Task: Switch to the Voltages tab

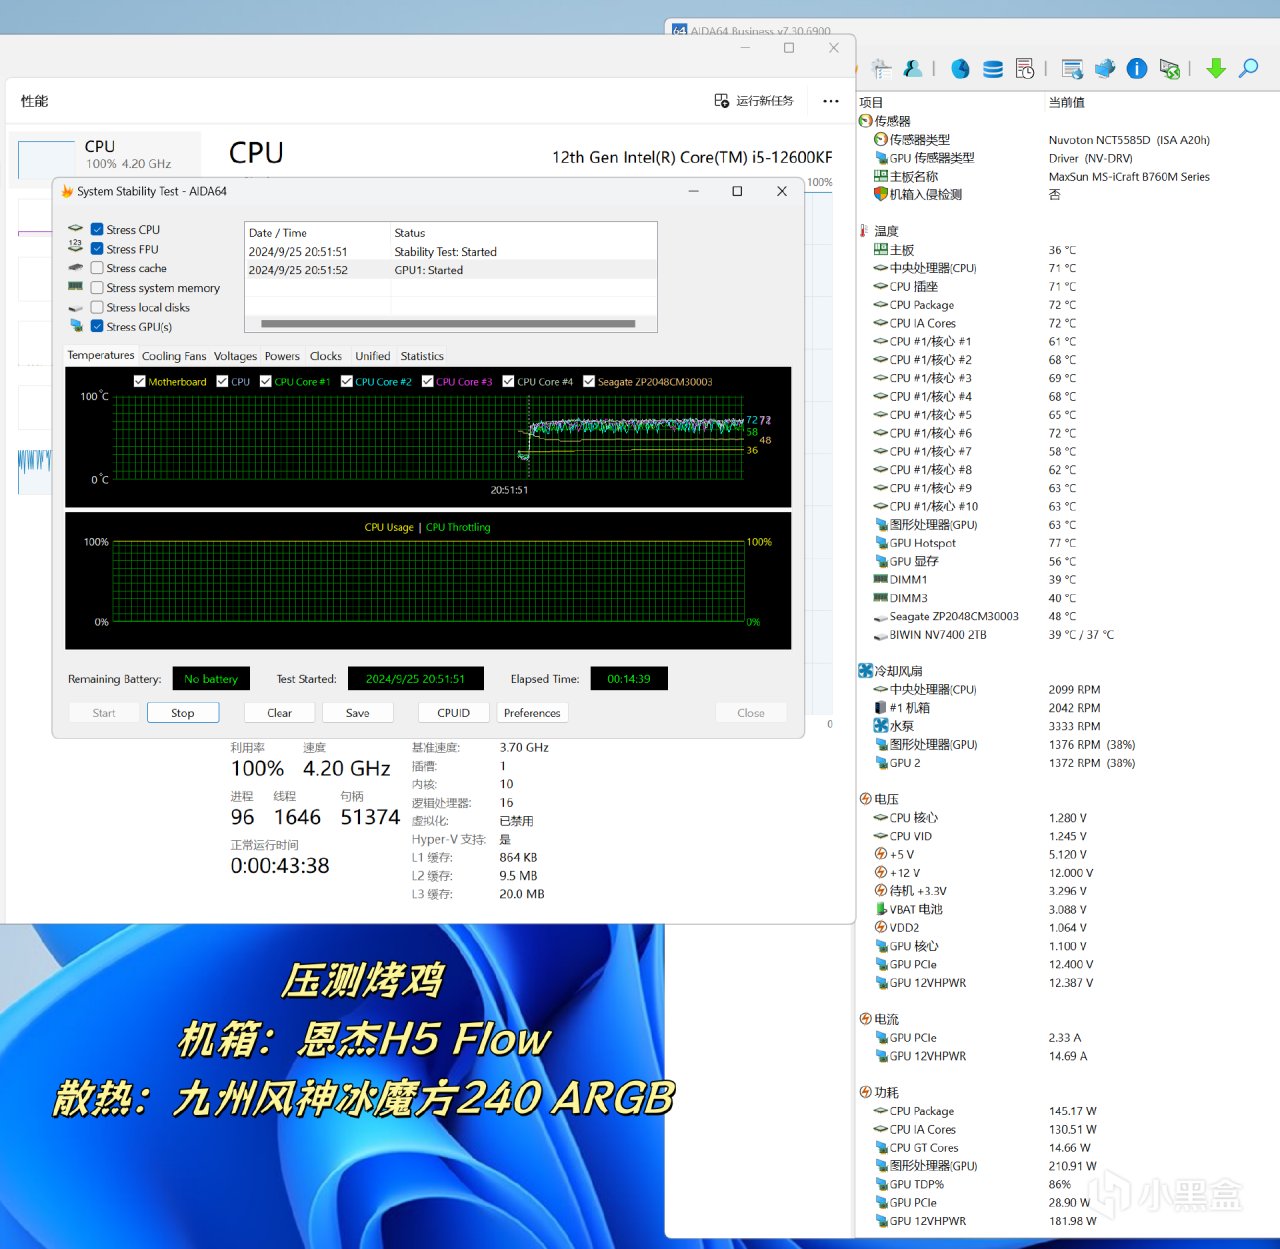Action: [235, 356]
